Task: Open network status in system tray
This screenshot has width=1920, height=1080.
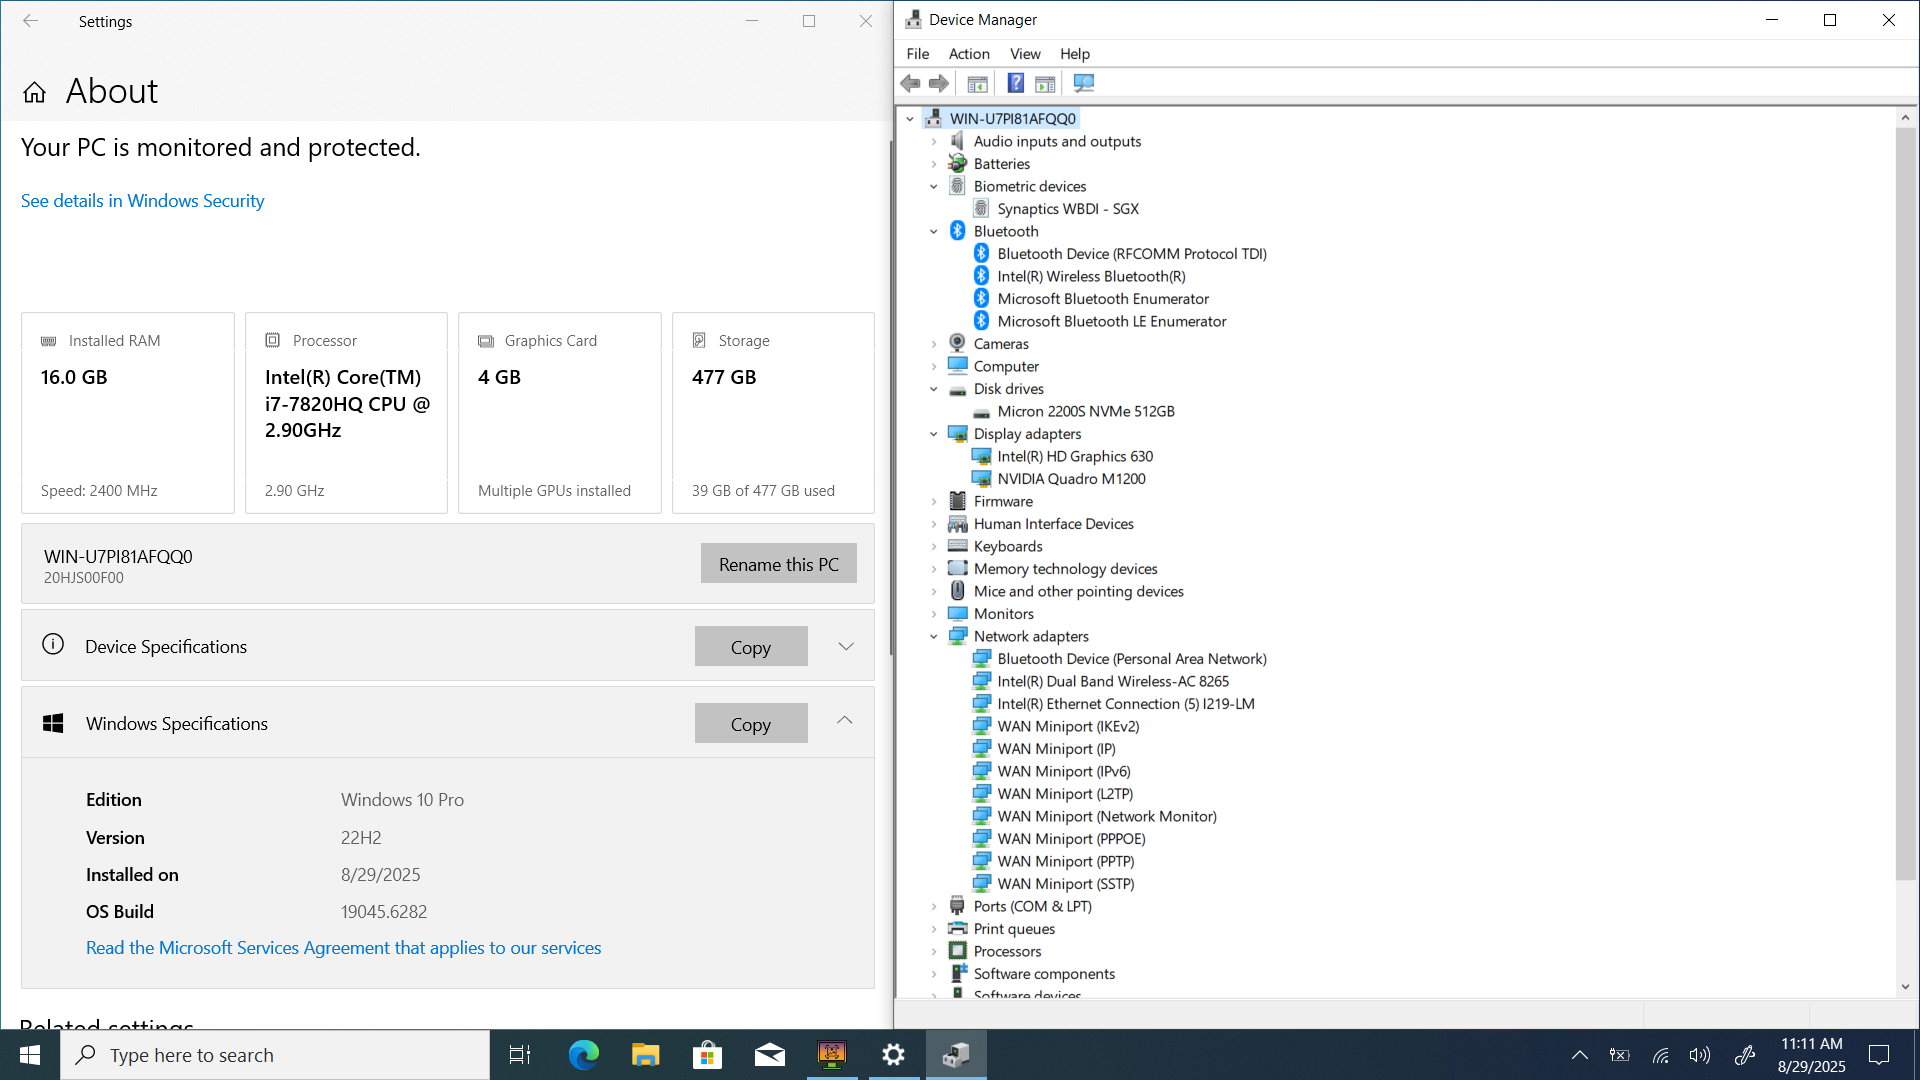Action: coord(1661,1055)
